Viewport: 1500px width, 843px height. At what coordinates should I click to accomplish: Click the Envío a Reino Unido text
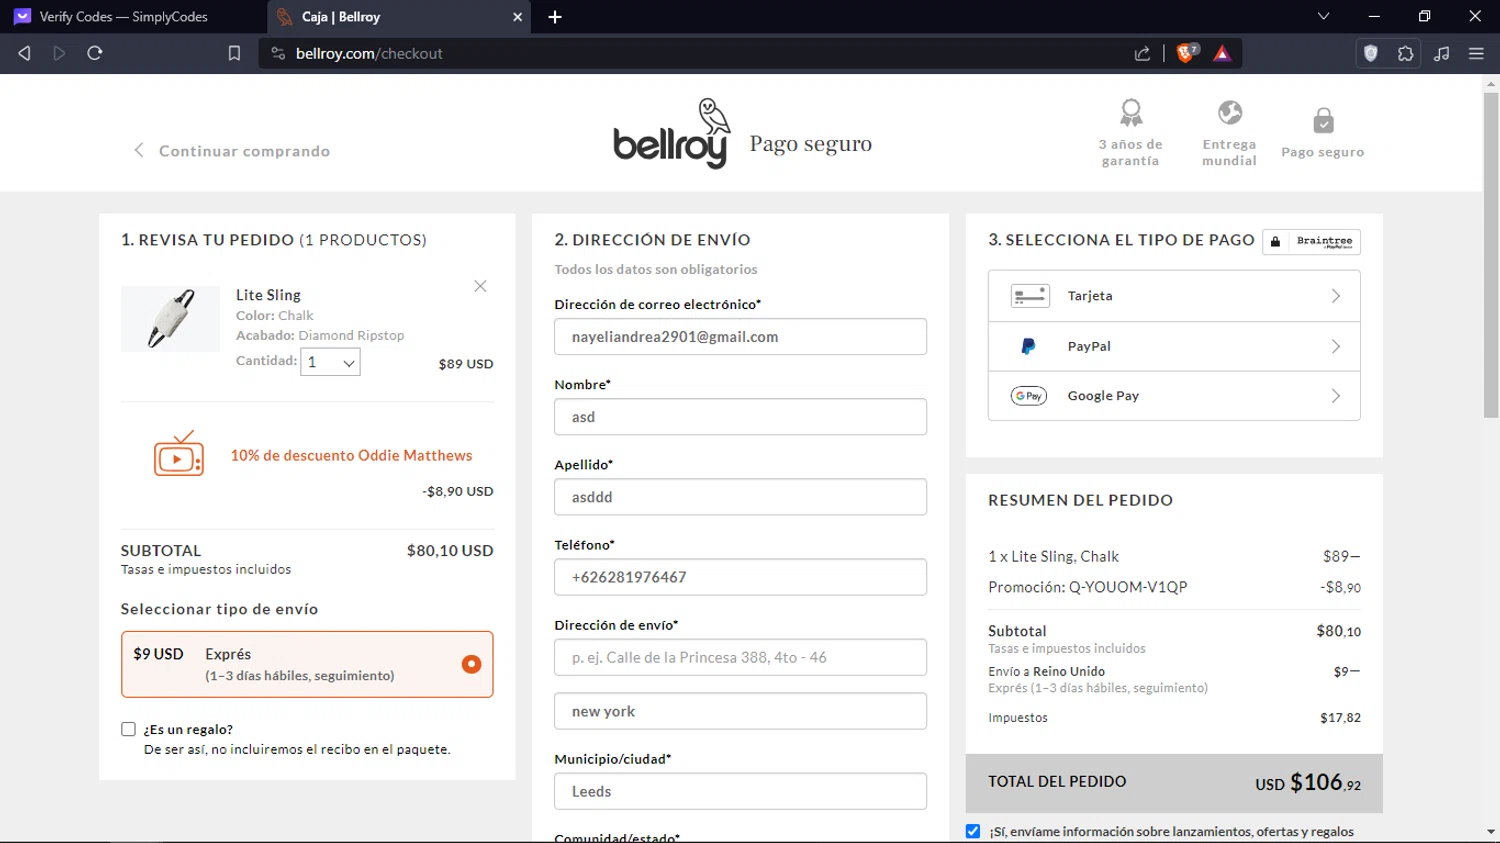(1047, 672)
